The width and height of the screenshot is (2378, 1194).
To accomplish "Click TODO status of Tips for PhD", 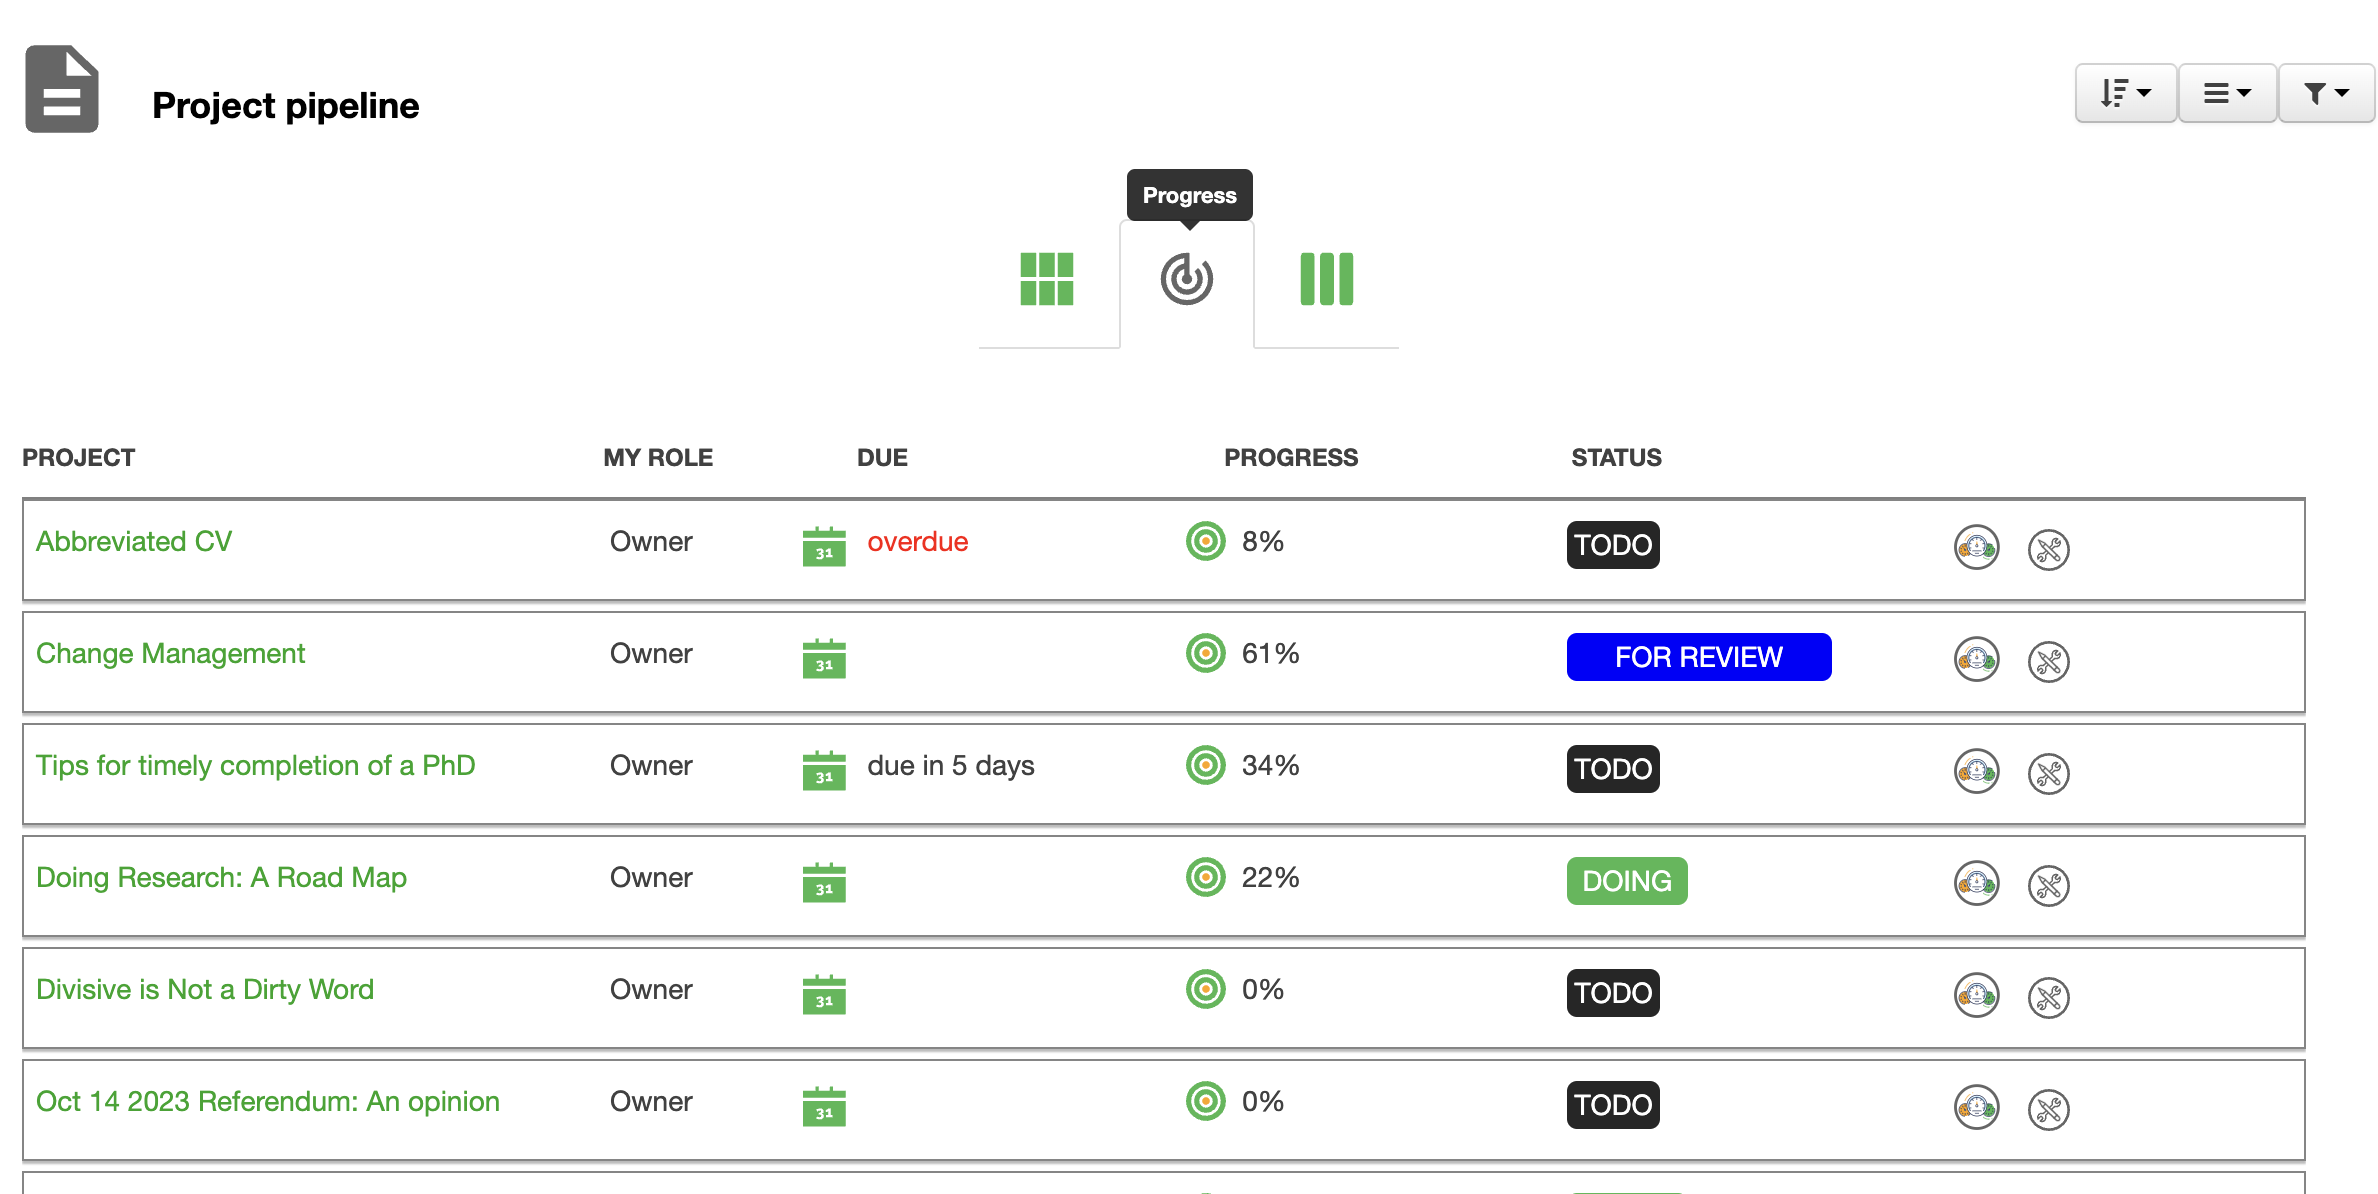I will tap(1613, 769).
